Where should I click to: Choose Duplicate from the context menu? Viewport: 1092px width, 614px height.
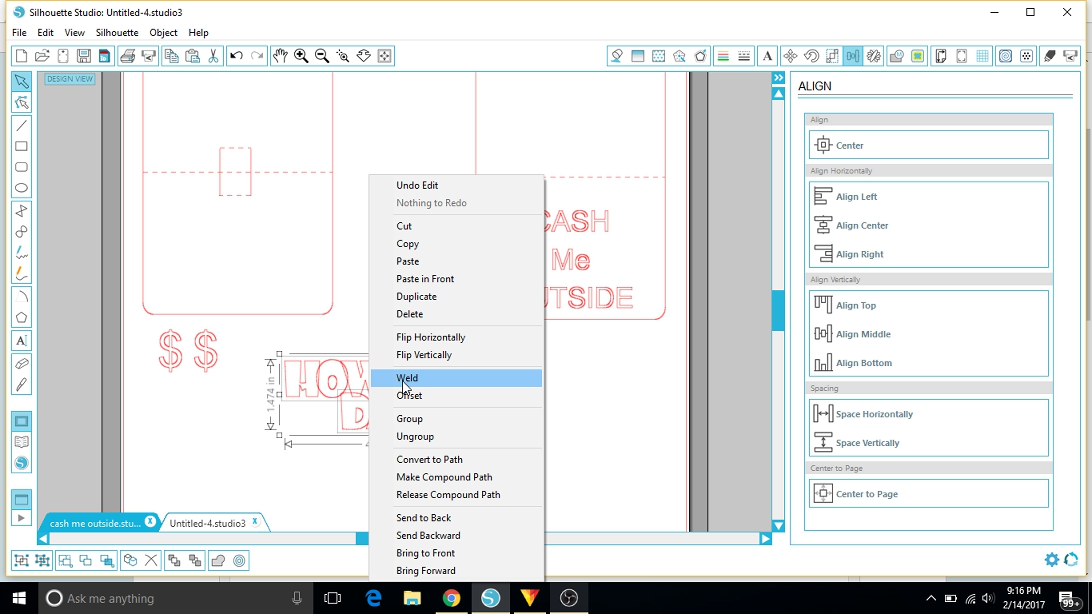[x=456, y=297]
